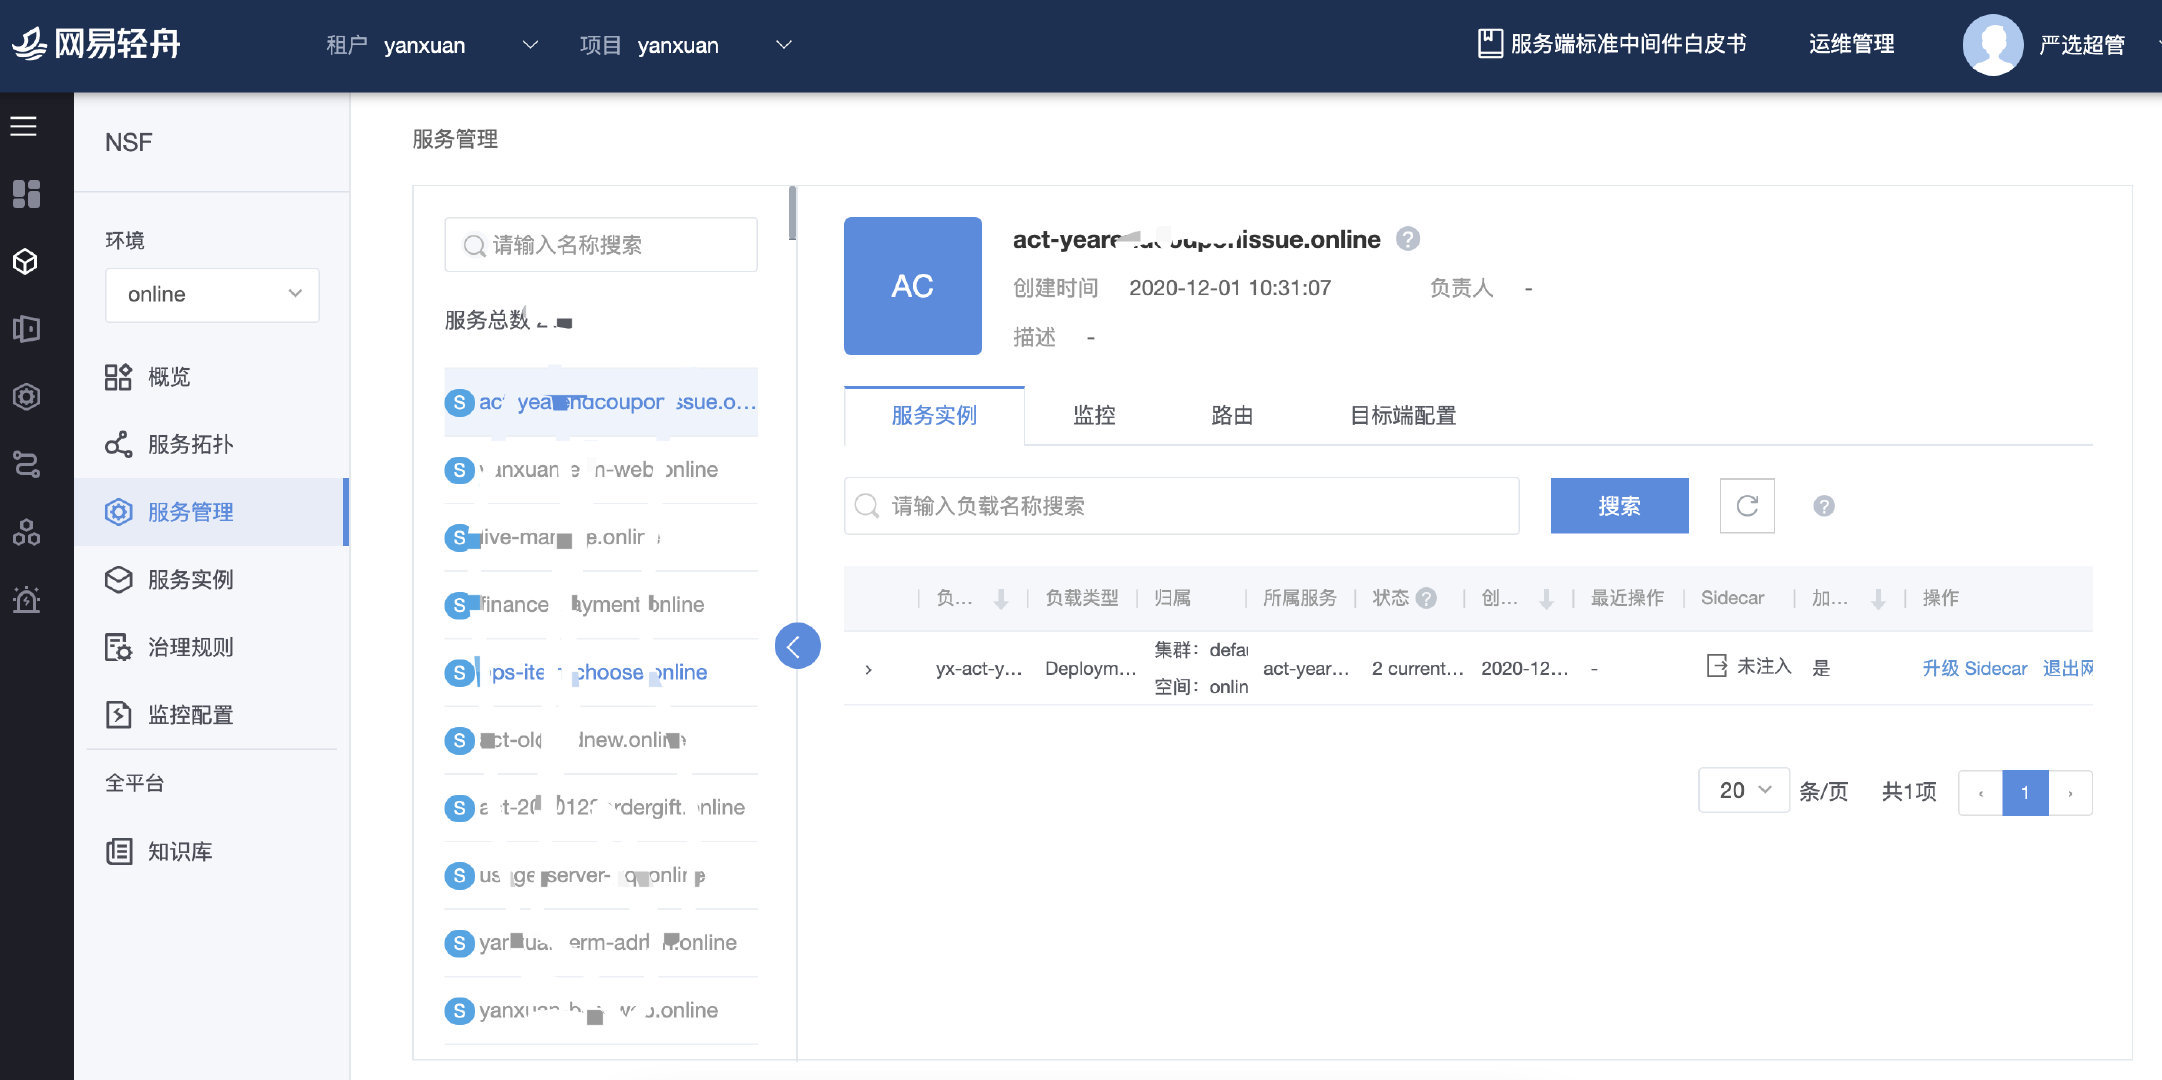Click the refresh icon next to search
2162x1080 pixels.
pyautogui.click(x=1746, y=506)
